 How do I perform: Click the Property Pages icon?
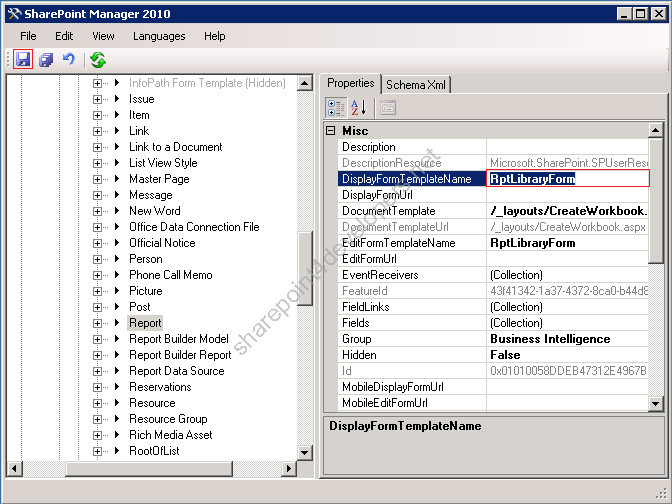[388, 108]
